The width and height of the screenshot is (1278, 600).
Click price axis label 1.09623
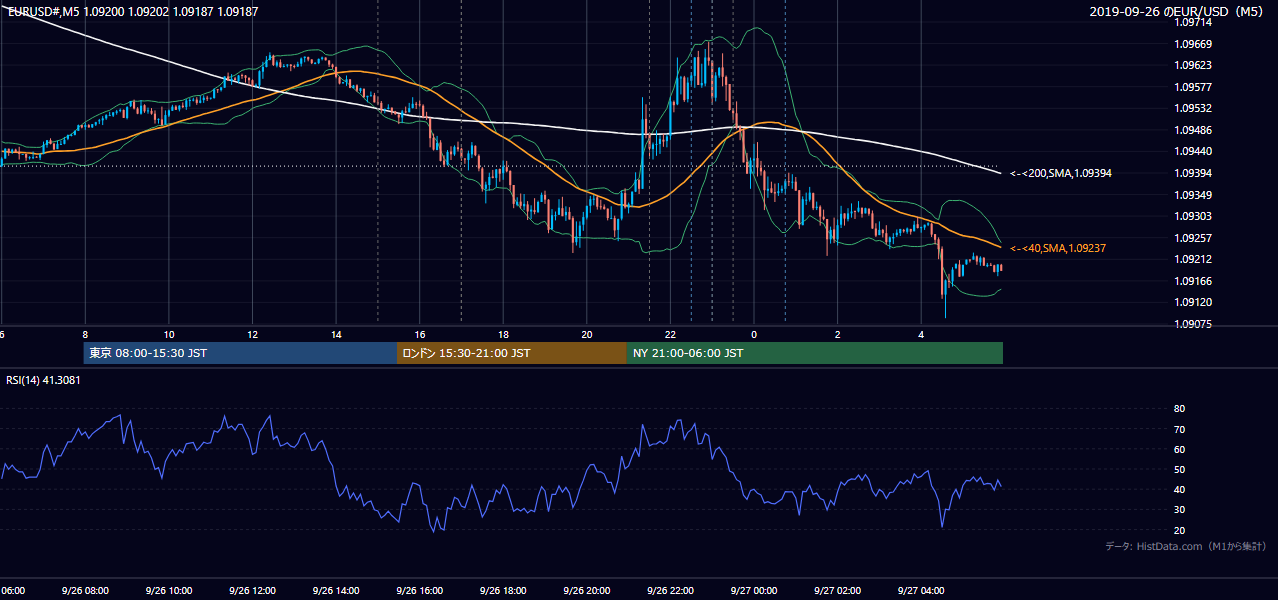click(1193, 65)
